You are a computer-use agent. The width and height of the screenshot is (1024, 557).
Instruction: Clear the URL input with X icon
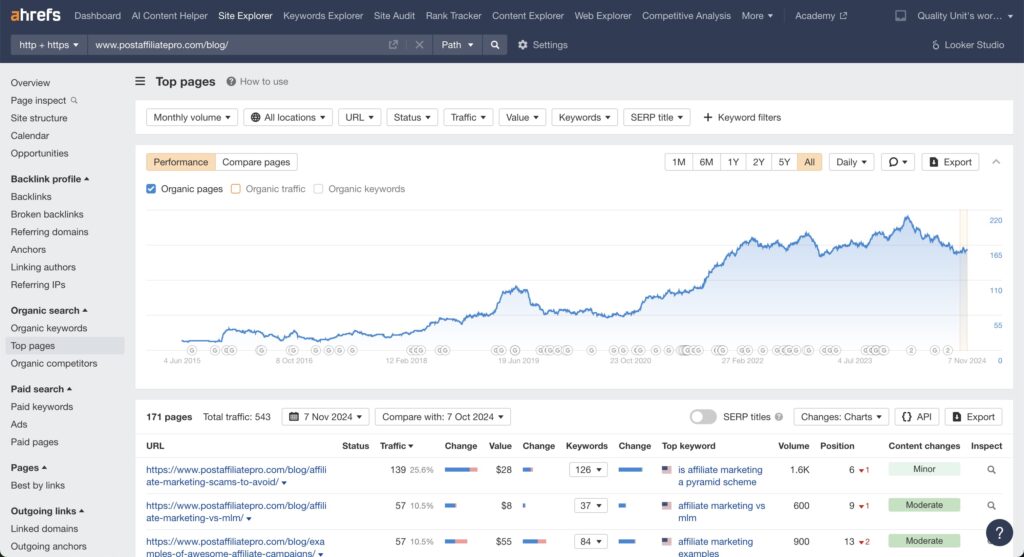419,45
